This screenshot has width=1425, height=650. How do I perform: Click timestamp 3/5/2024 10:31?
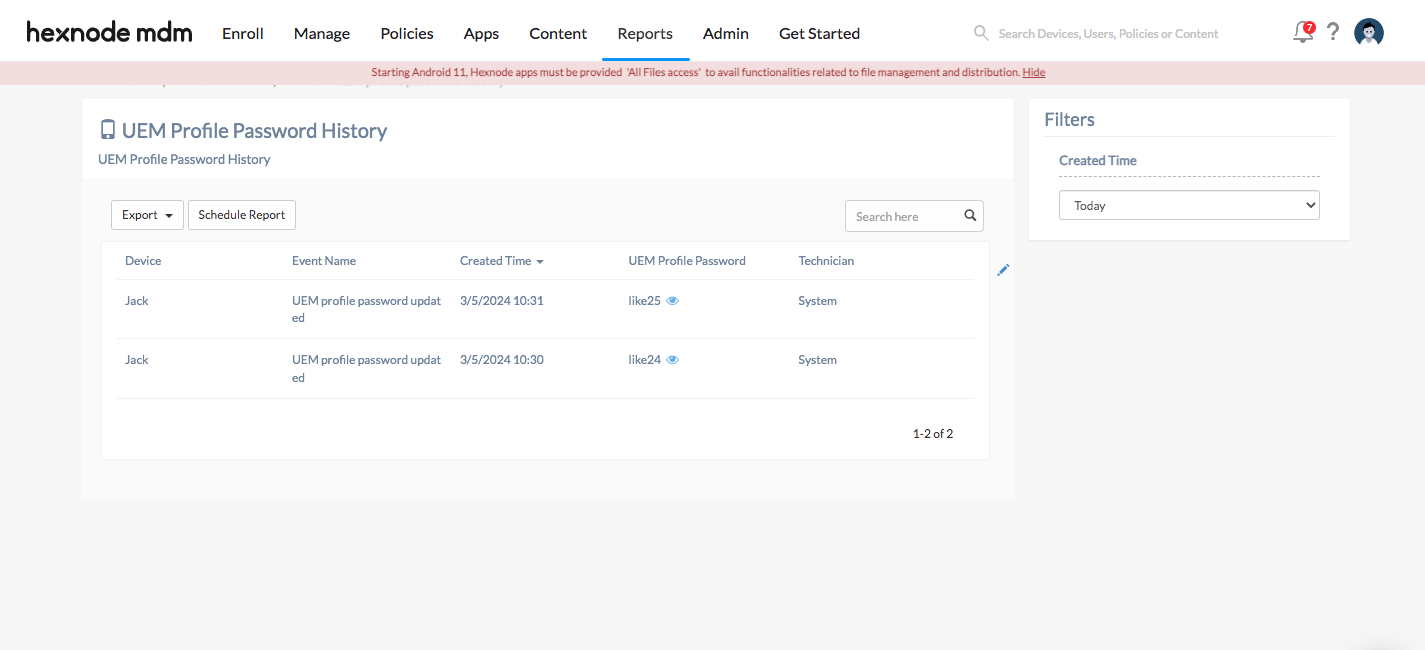[x=502, y=301]
